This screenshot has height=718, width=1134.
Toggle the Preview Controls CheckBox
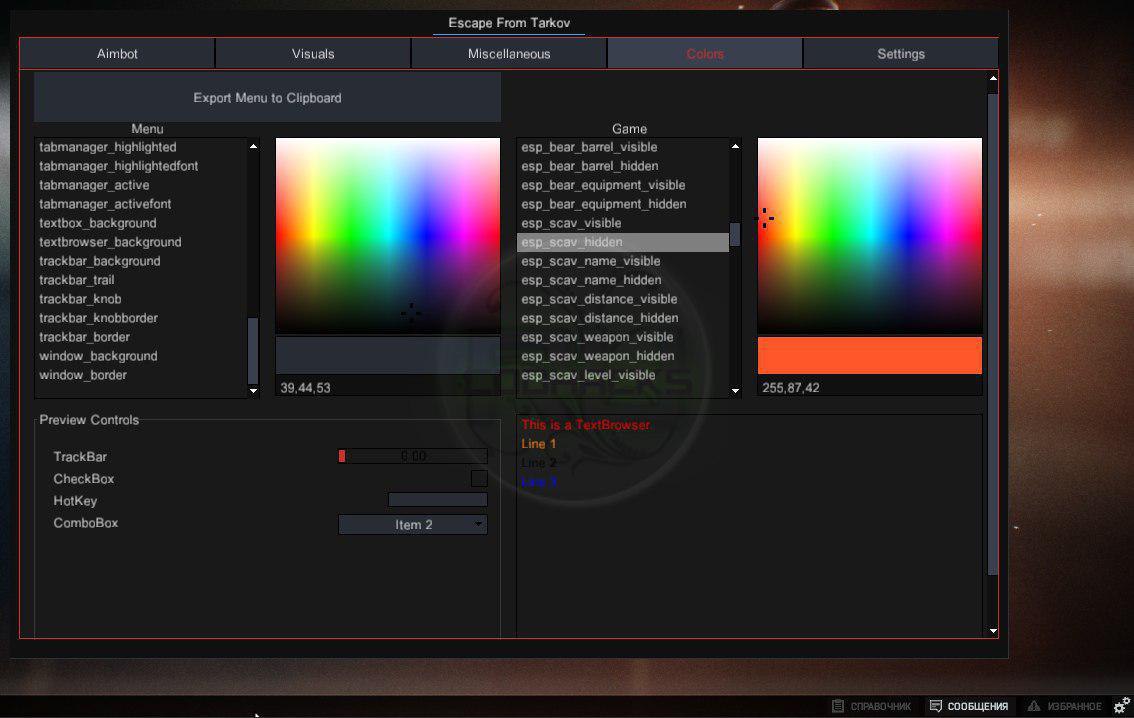coord(479,479)
